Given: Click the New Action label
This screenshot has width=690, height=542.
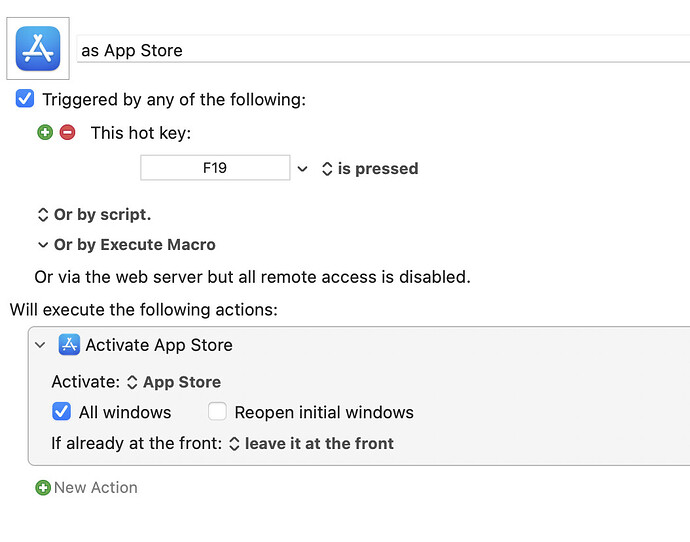Looking at the screenshot, I should click(x=95, y=487).
